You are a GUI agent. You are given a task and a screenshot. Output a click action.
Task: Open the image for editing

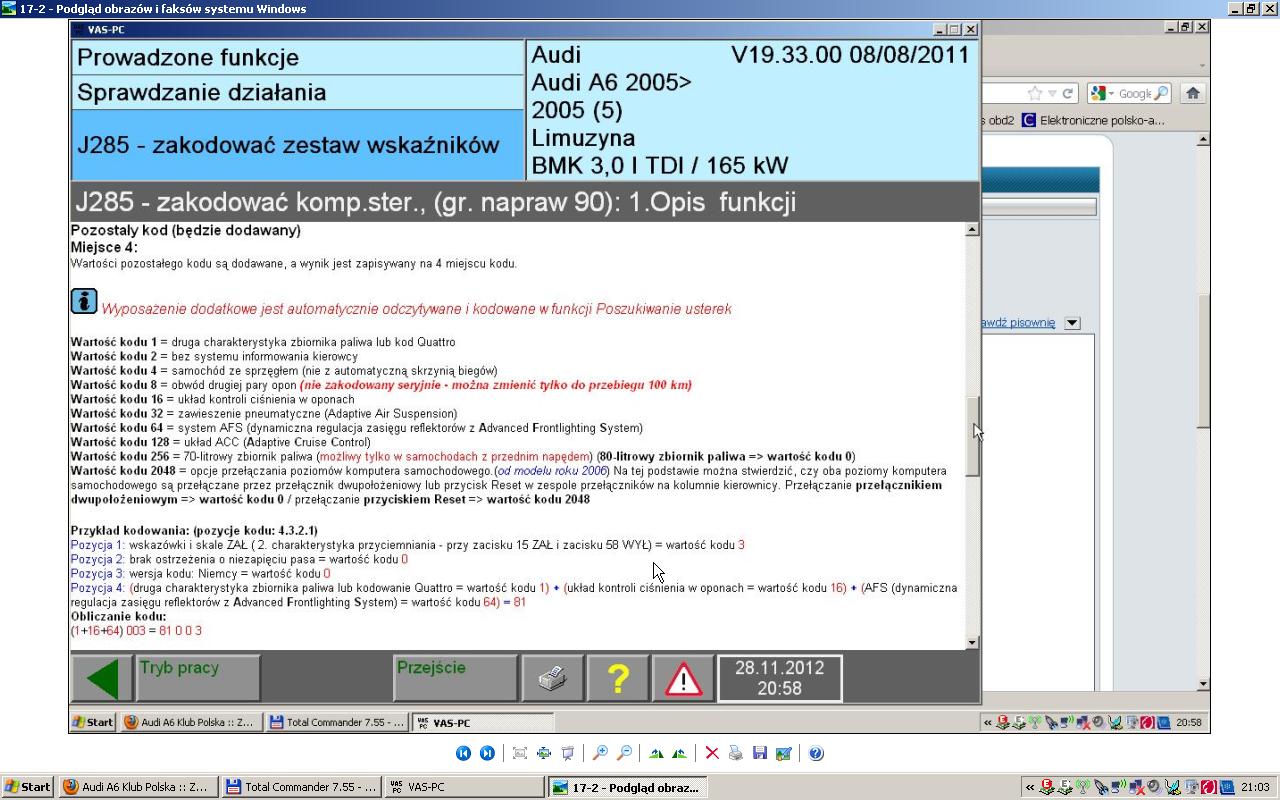pyautogui.click(x=784, y=753)
